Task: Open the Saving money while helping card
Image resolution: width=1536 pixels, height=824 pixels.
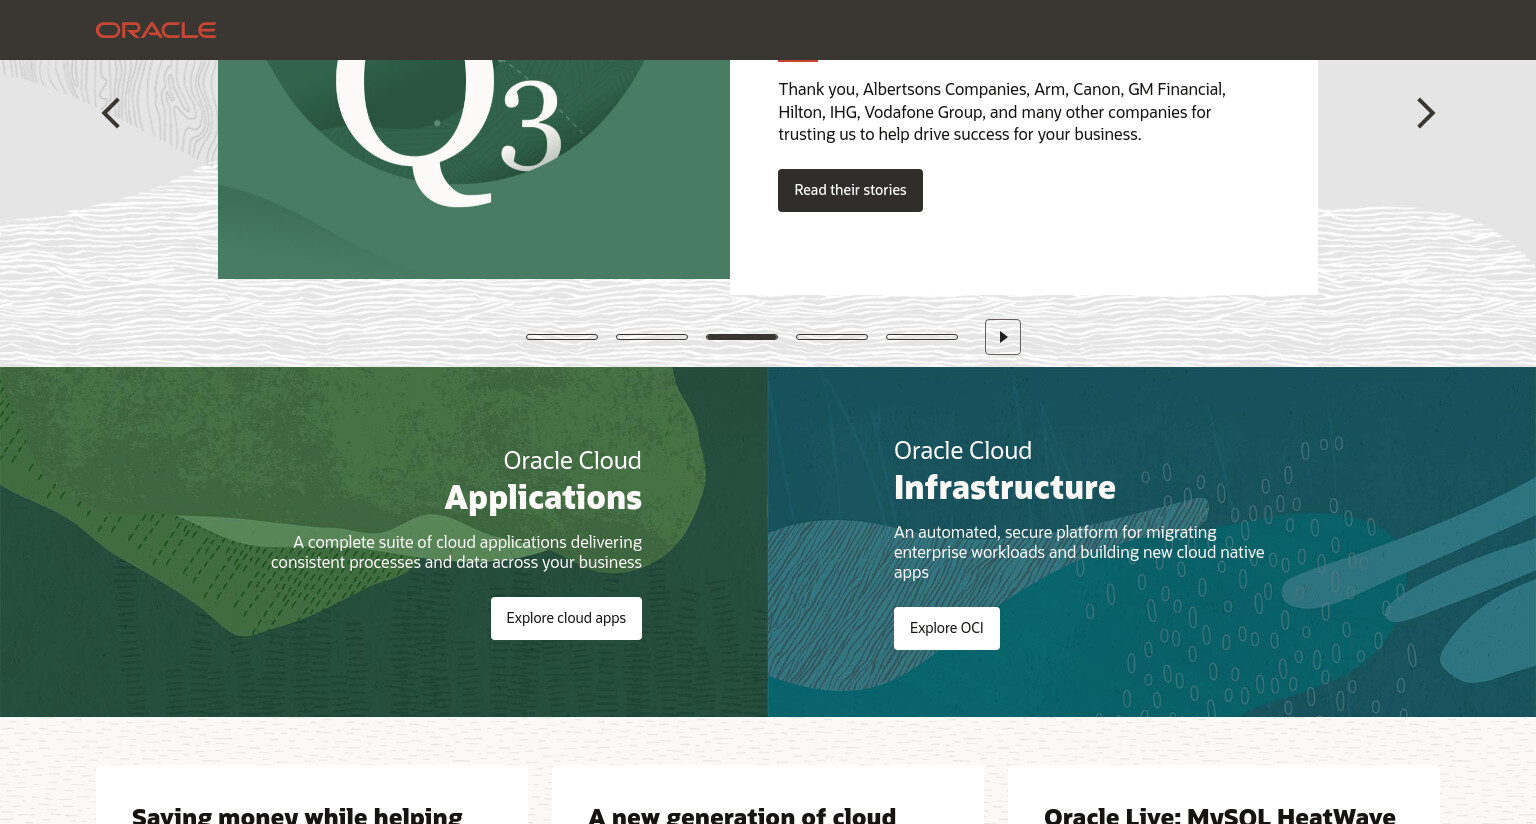Action: click(x=312, y=796)
